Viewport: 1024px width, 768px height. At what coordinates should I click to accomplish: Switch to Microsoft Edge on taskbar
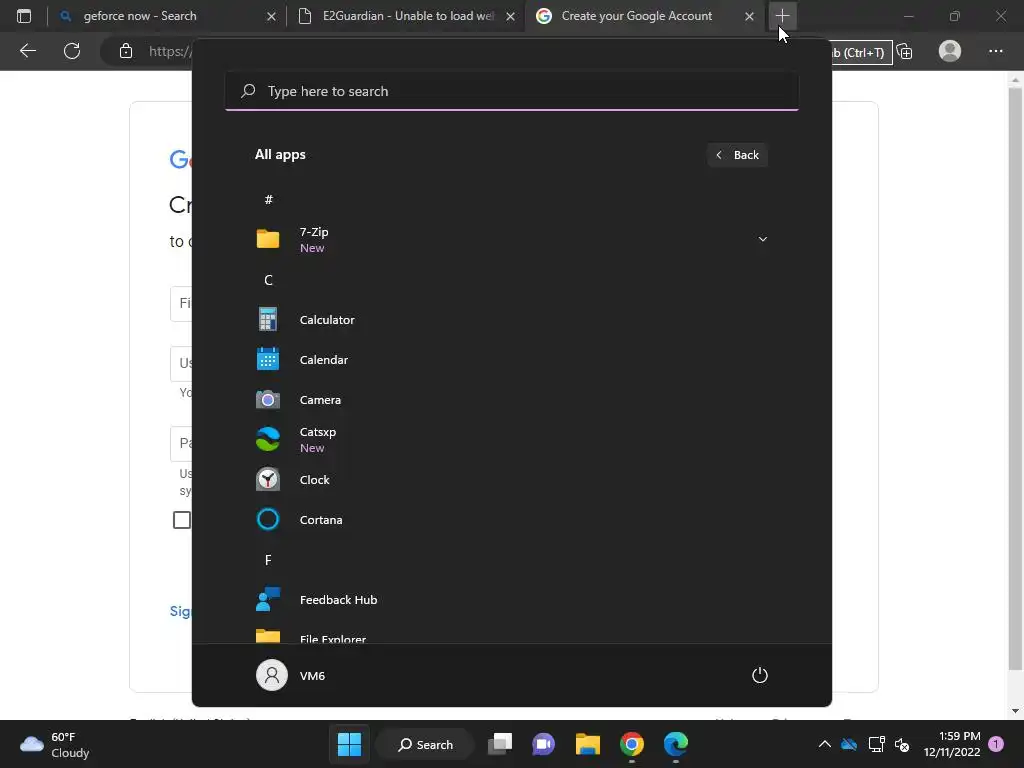pyautogui.click(x=676, y=744)
